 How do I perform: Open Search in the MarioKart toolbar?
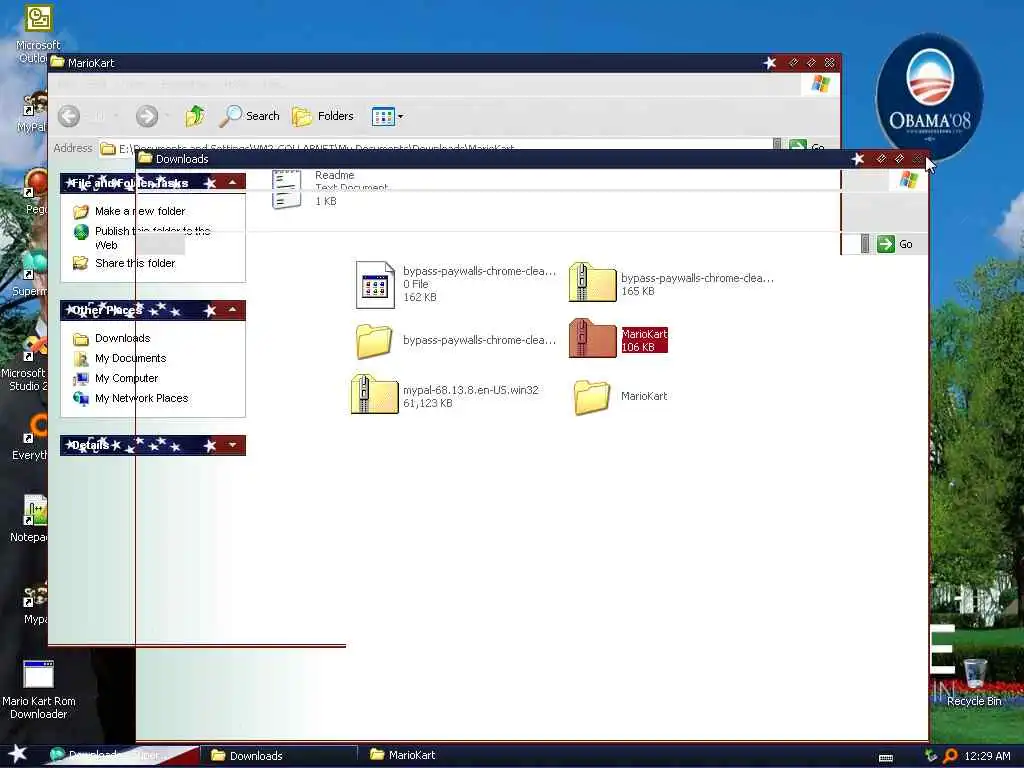click(249, 116)
